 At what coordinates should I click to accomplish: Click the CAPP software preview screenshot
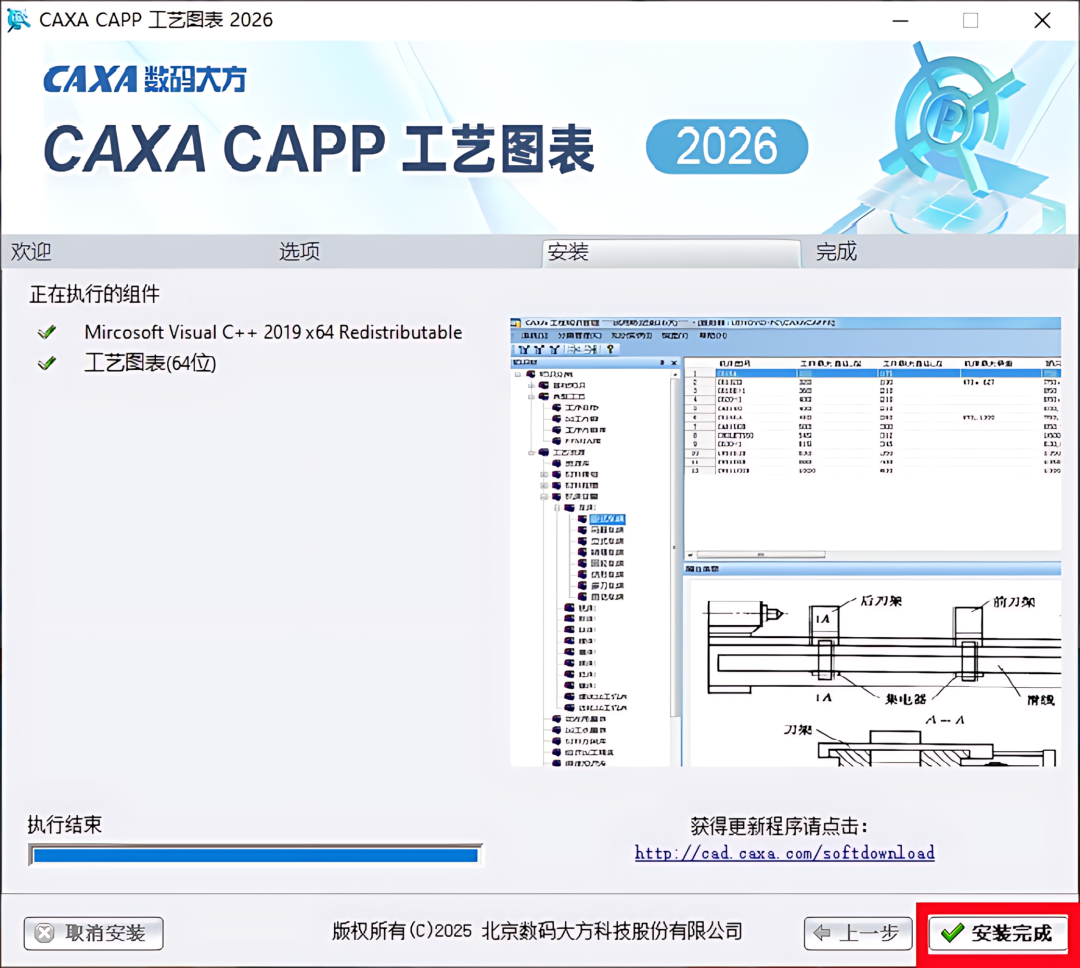(785, 542)
